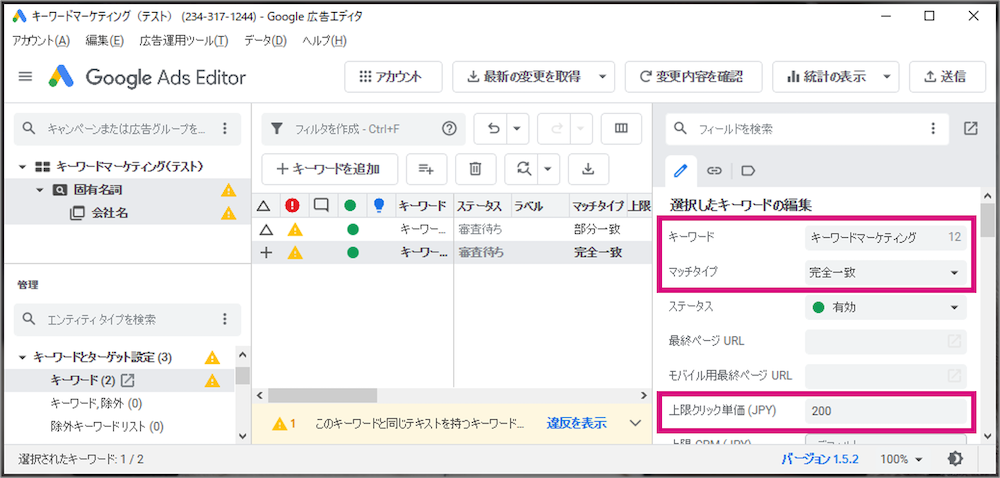Collapse キーワードとターゲット設定 section
Viewport: 1000px width, 478px height.
[23, 358]
